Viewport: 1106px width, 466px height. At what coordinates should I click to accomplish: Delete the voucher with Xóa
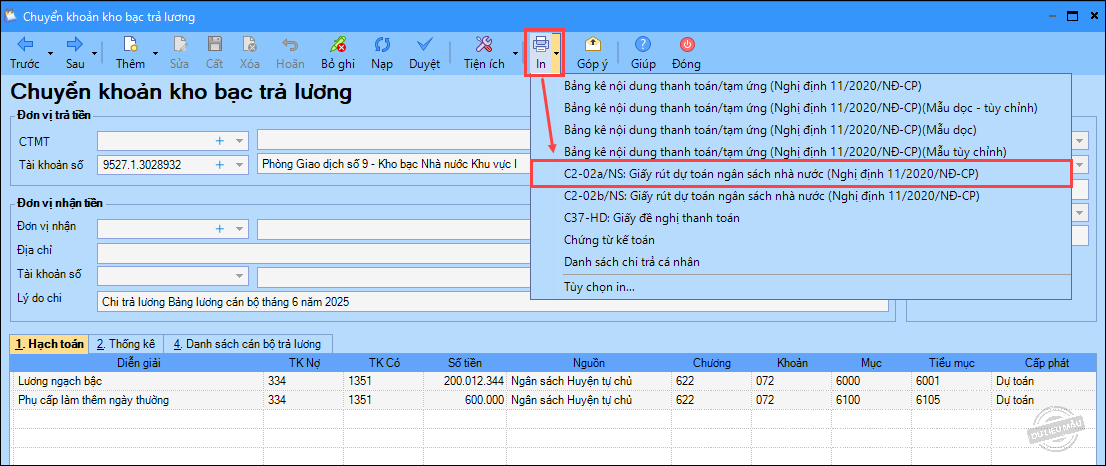tap(250, 53)
